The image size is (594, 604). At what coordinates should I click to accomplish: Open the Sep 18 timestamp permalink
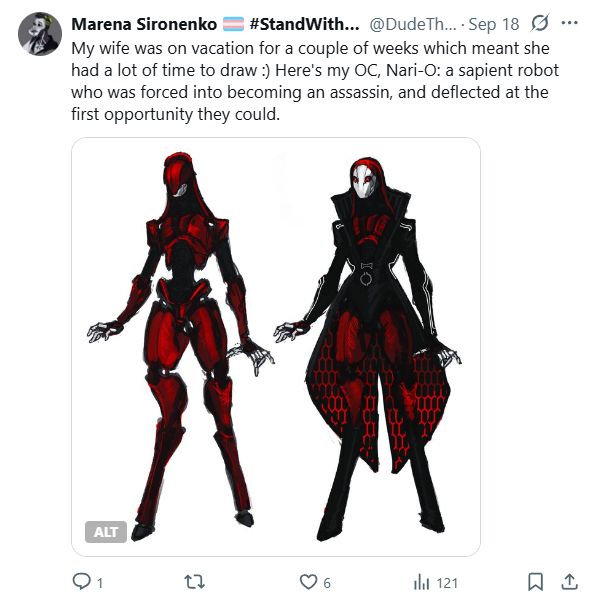[x=493, y=24]
